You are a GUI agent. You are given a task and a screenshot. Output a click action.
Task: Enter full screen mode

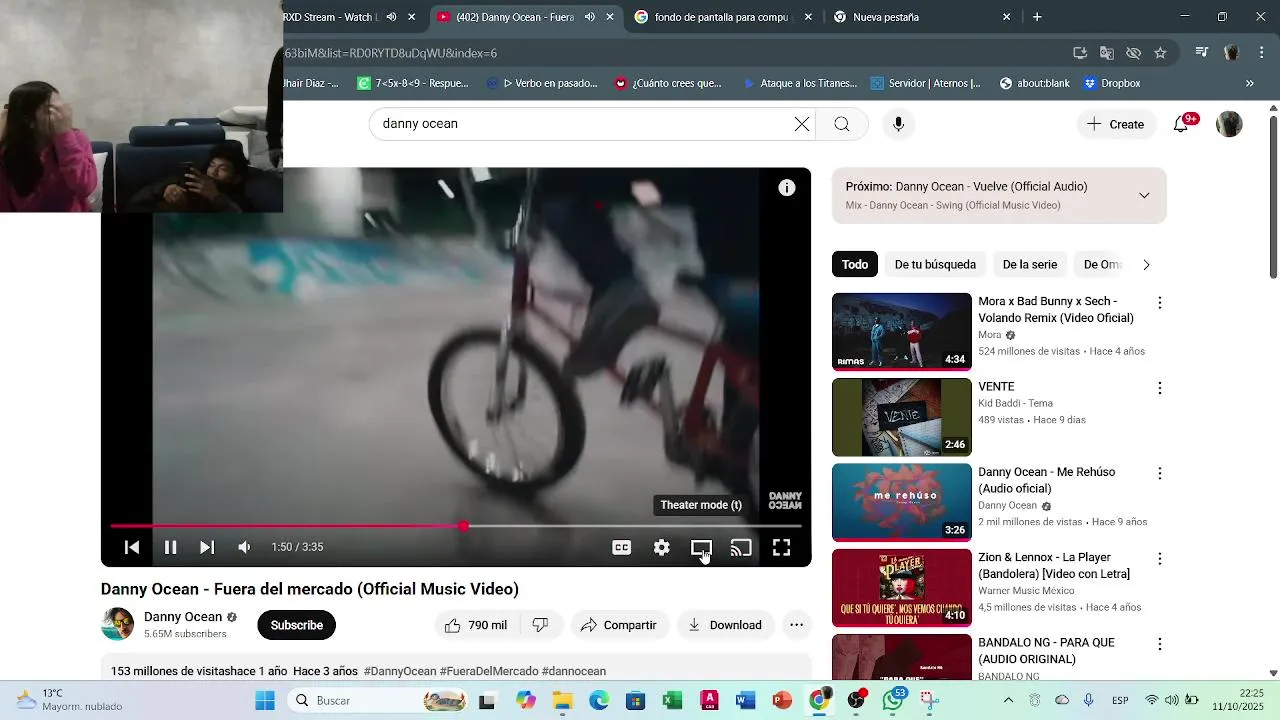(781, 547)
